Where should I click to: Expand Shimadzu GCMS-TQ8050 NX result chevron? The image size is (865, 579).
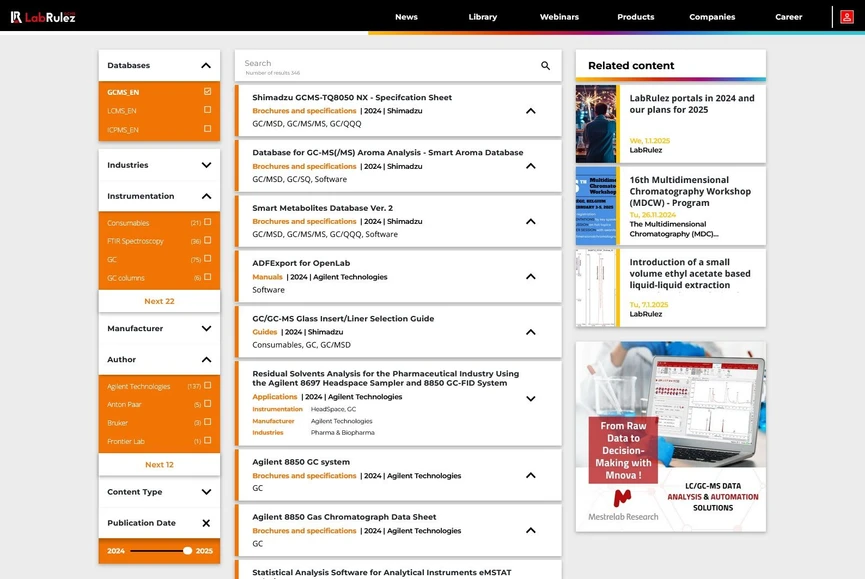pyautogui.click(x=531, y=111)
